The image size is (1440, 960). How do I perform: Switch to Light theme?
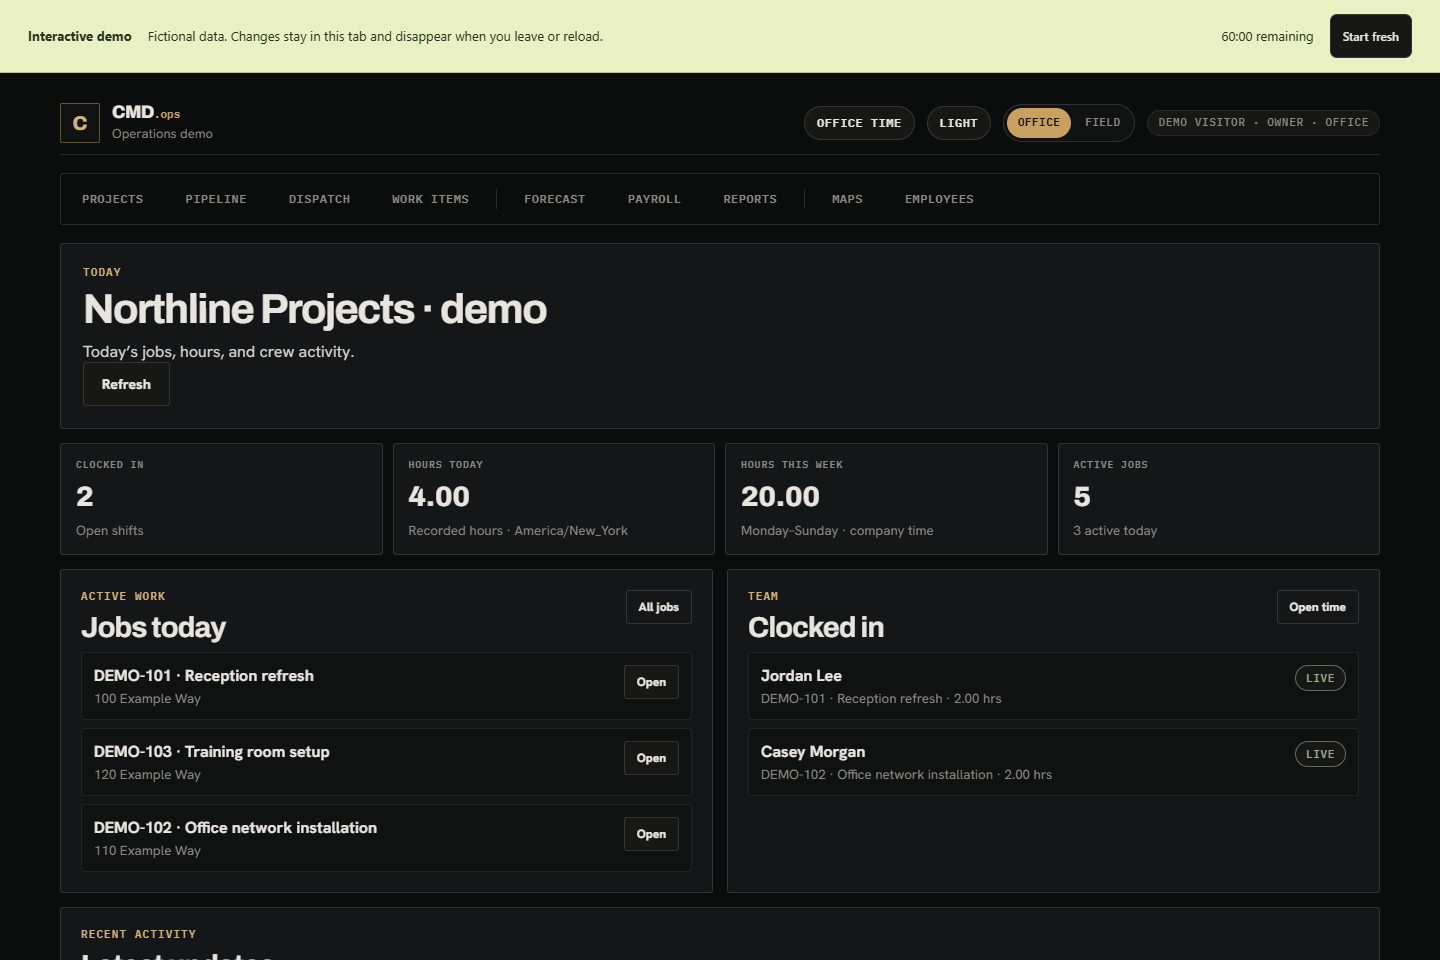(x=958, y=123)
